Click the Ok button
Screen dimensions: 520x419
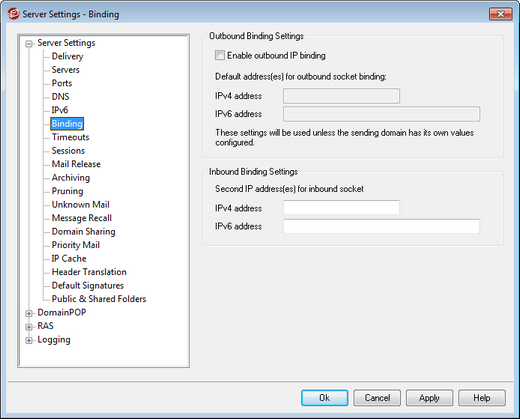pyautogui.click(x=324, y=398)
